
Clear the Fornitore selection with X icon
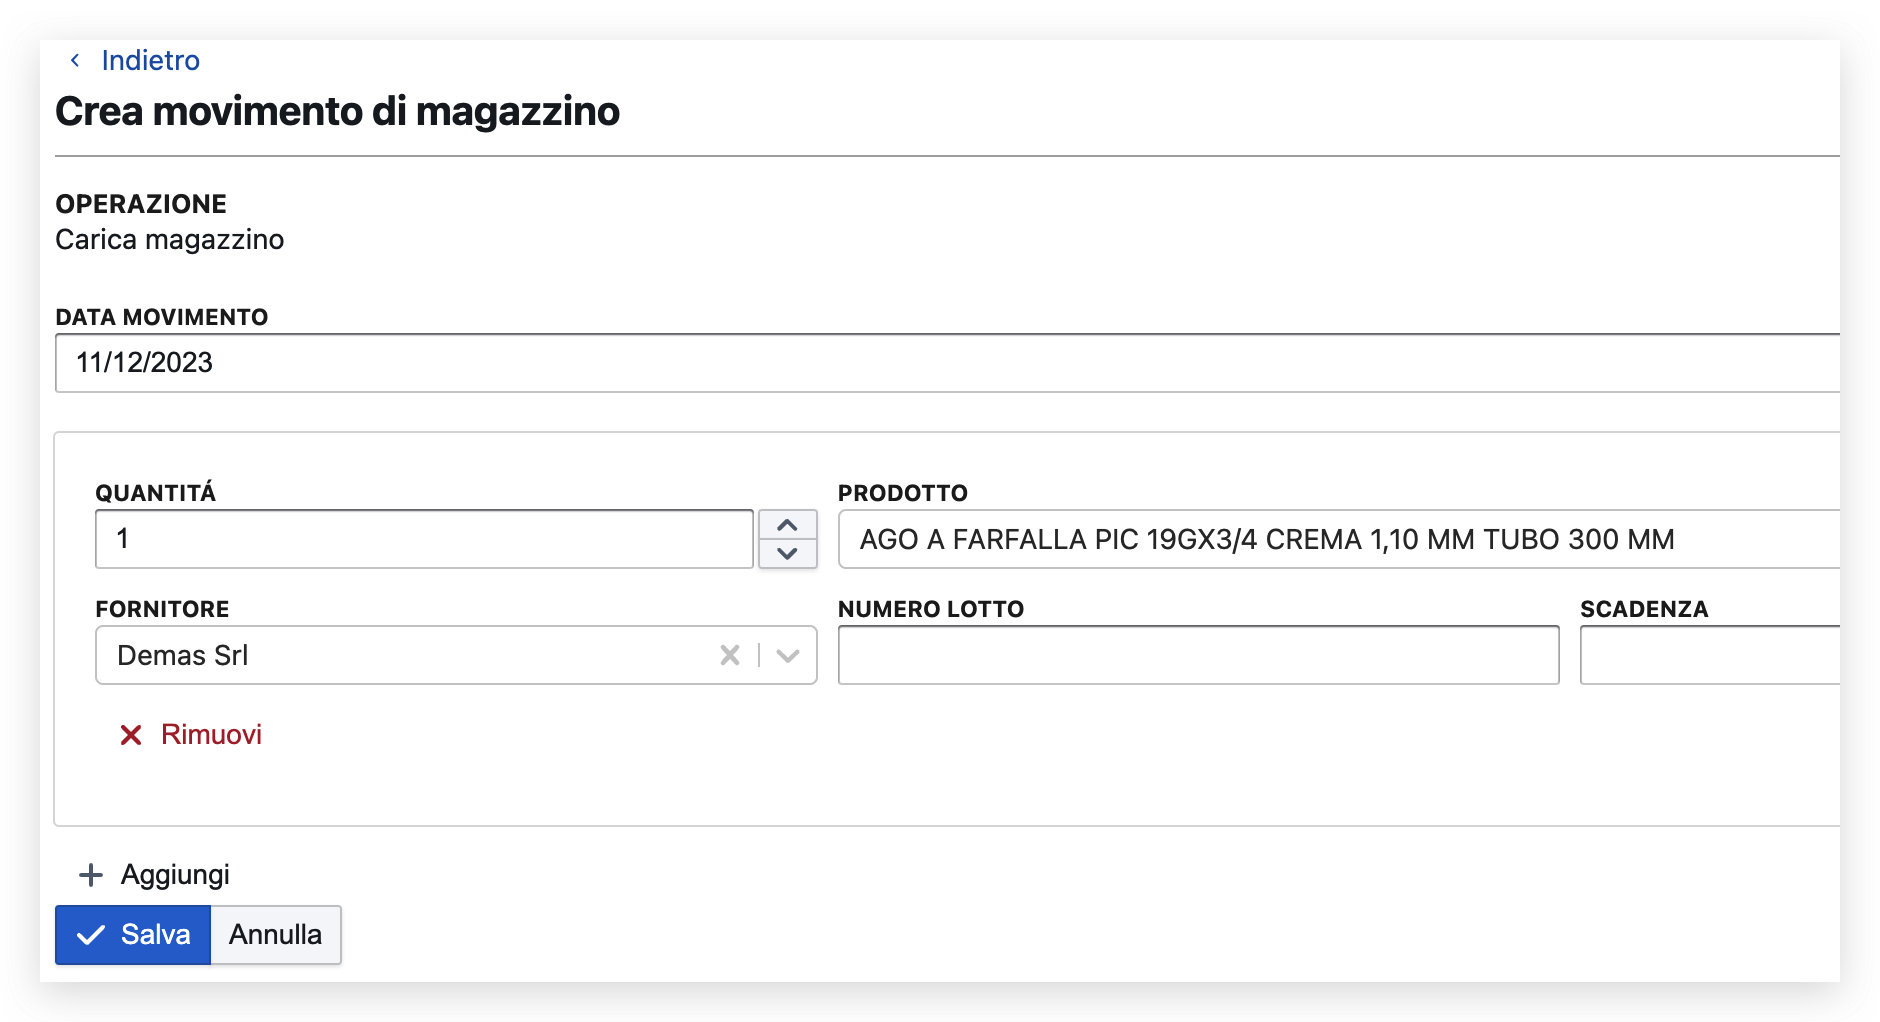click(730, 655)
